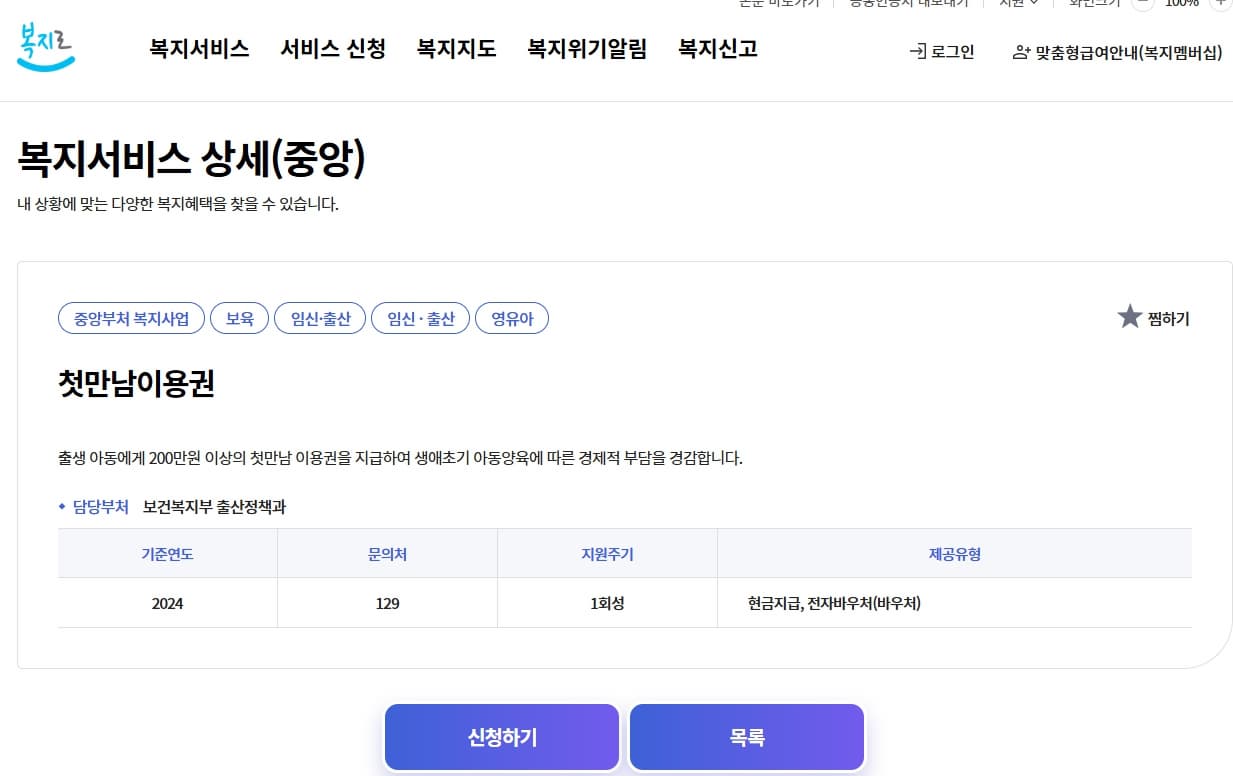1233x776 pixels.
Task: Select the 중앙부처 복지사업 tag
Action: (130, 318)
